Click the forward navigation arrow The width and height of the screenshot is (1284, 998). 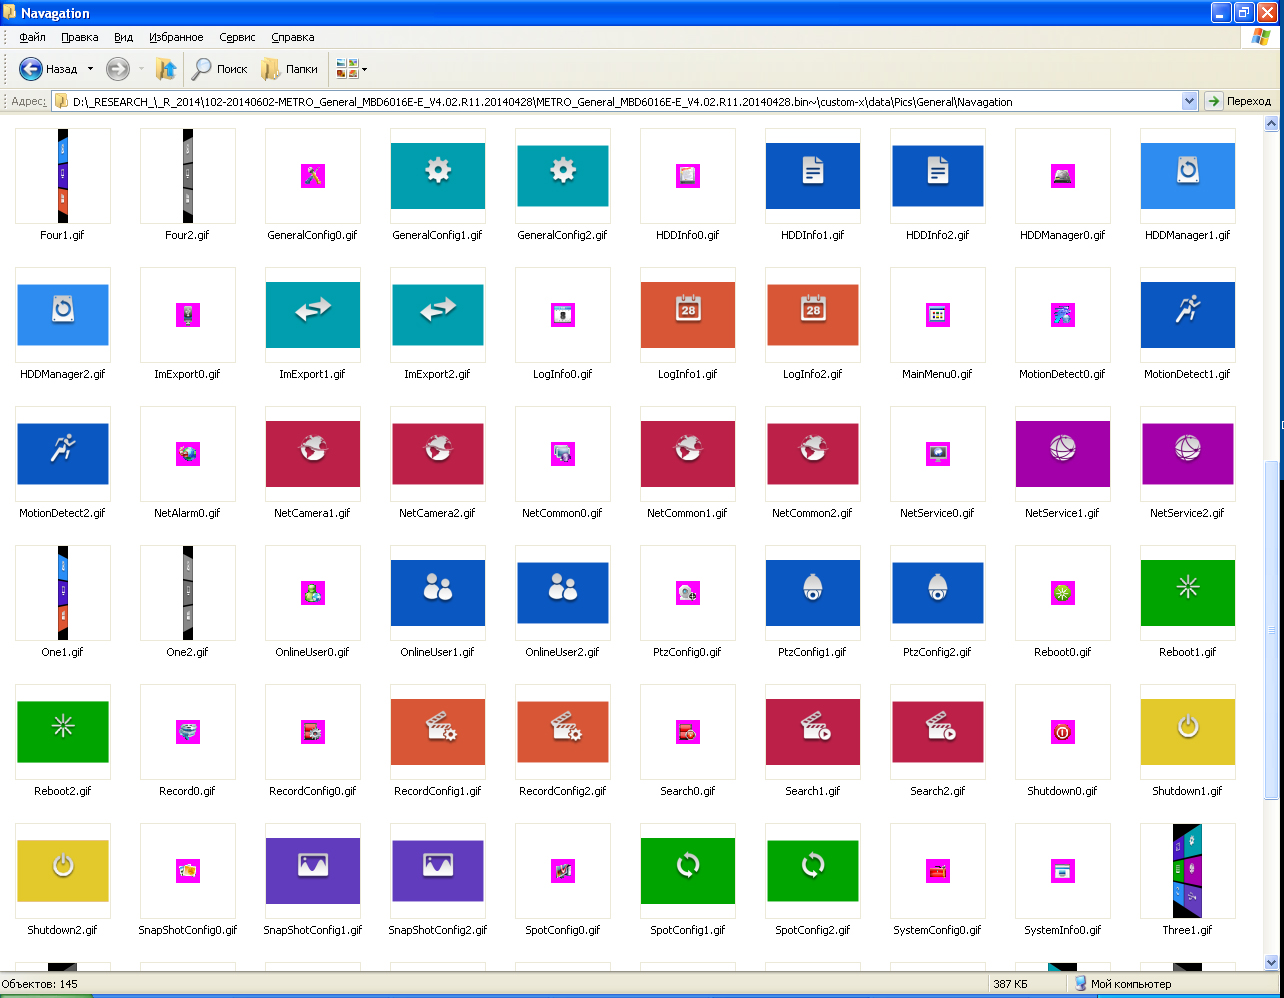(x=118, y=69)
